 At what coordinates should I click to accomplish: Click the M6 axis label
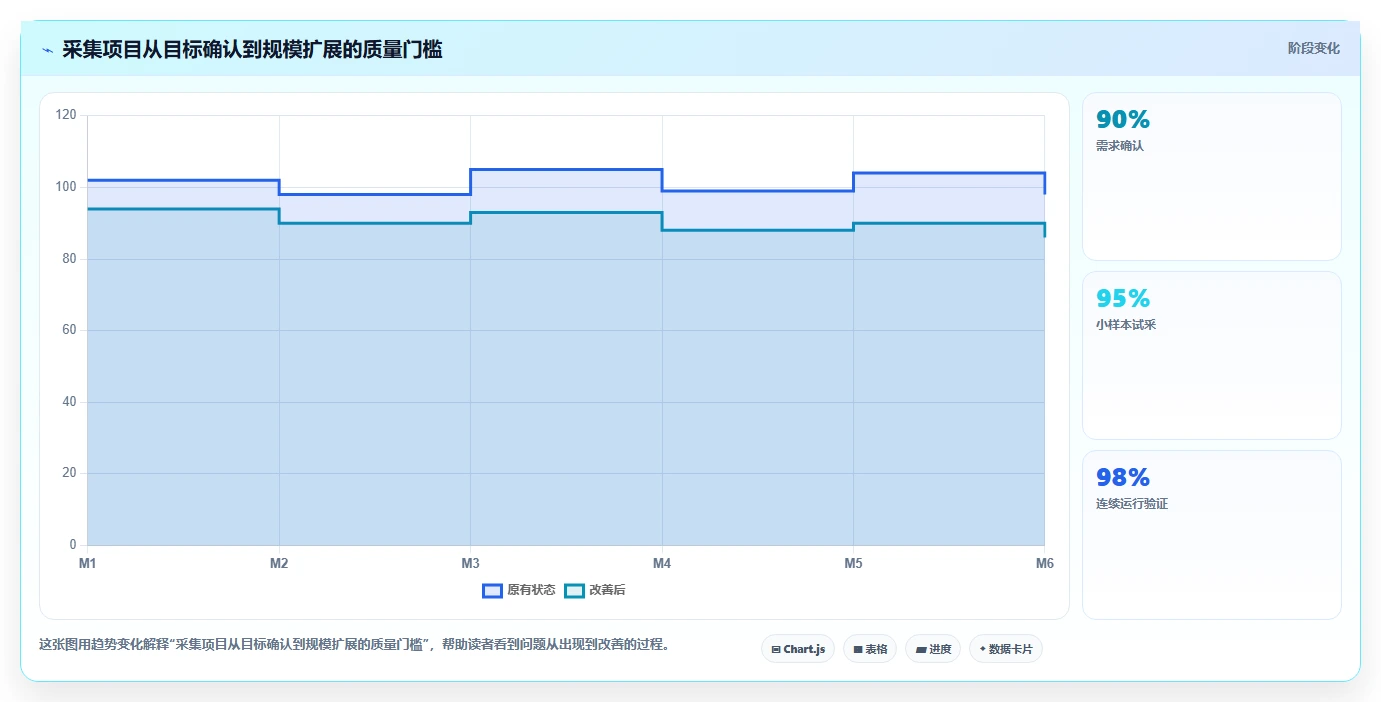1044,564
